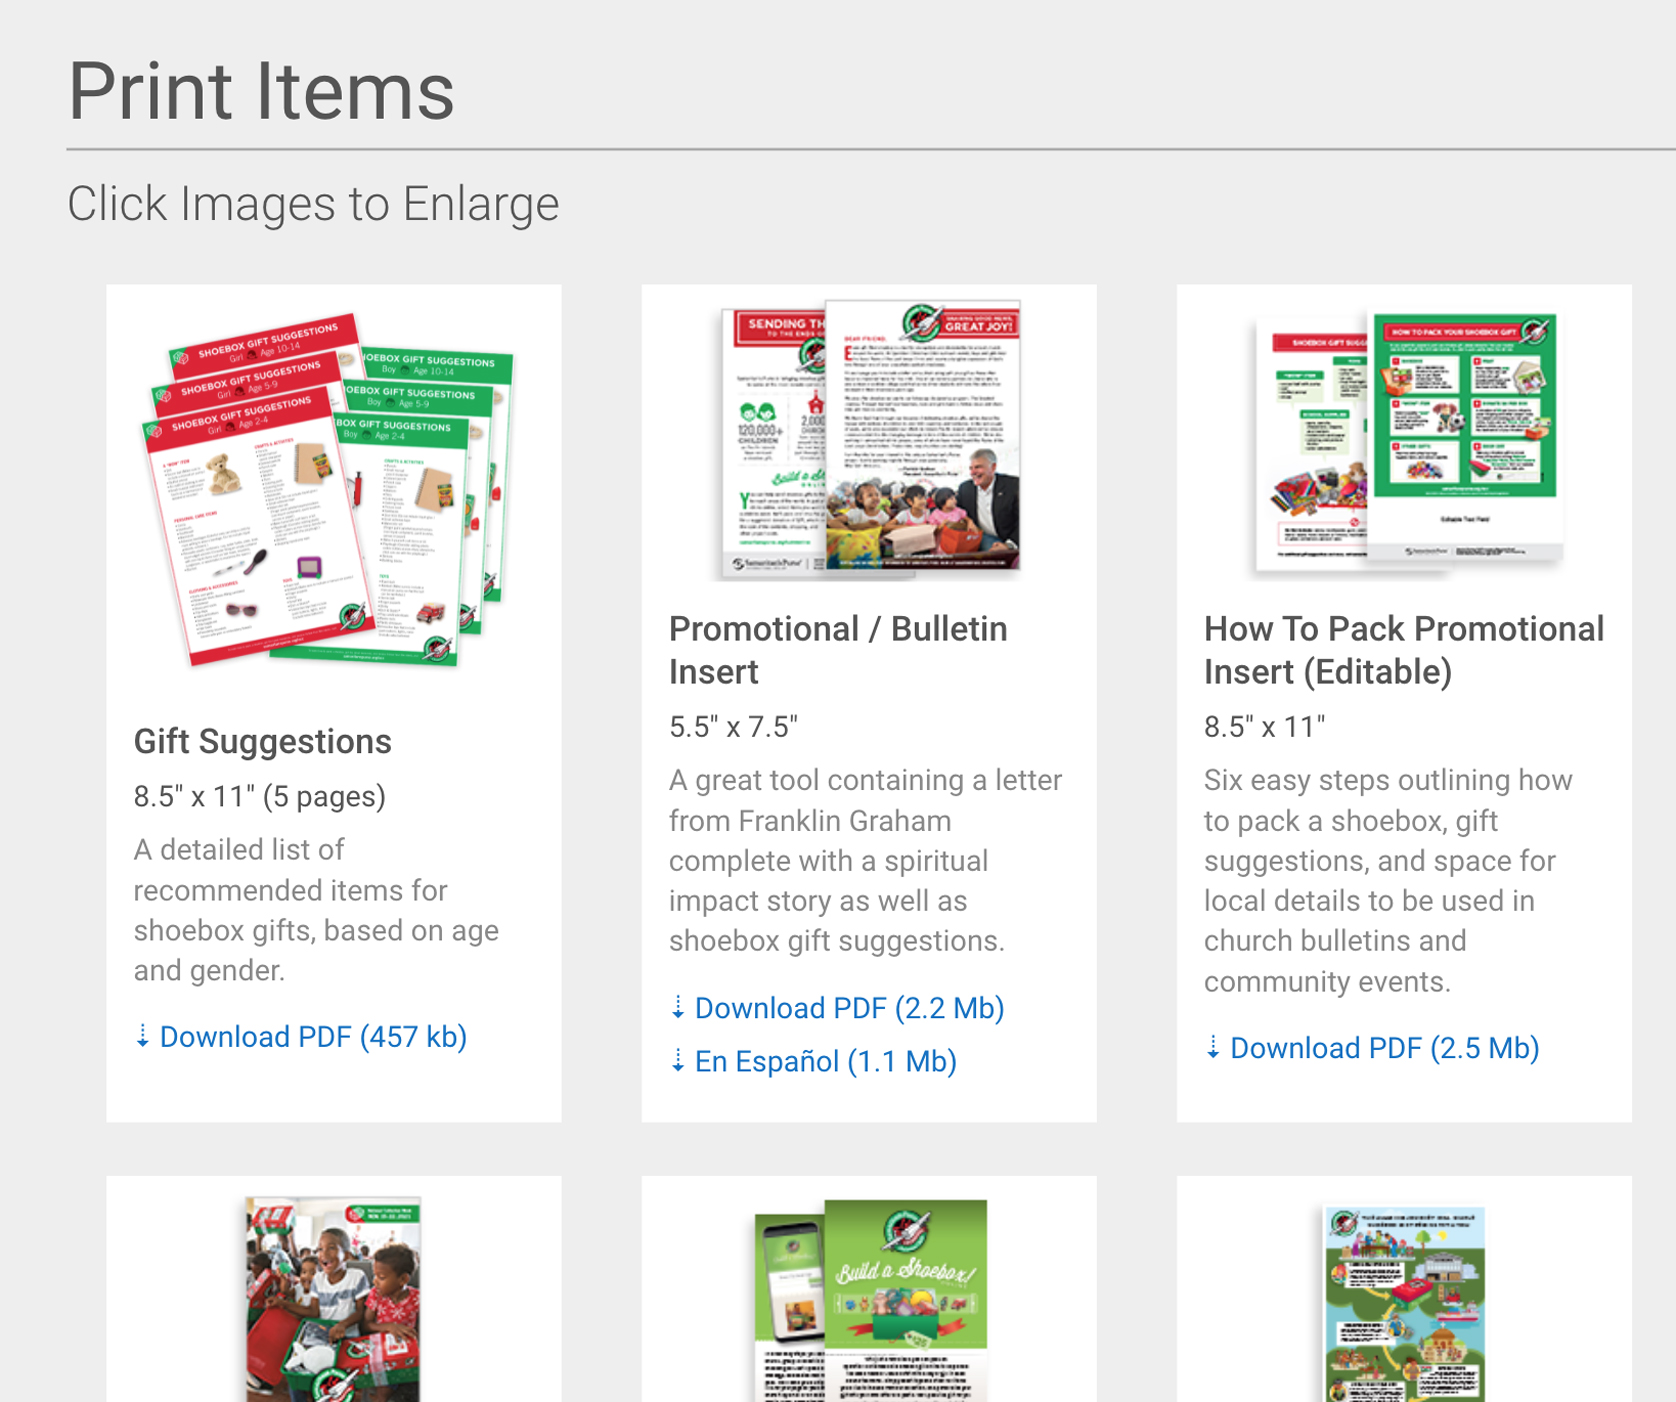Open thumbnail of children with red shoeboxes
Image resolution: width=1676 pixels, height=1402 pixels.
333,1299
